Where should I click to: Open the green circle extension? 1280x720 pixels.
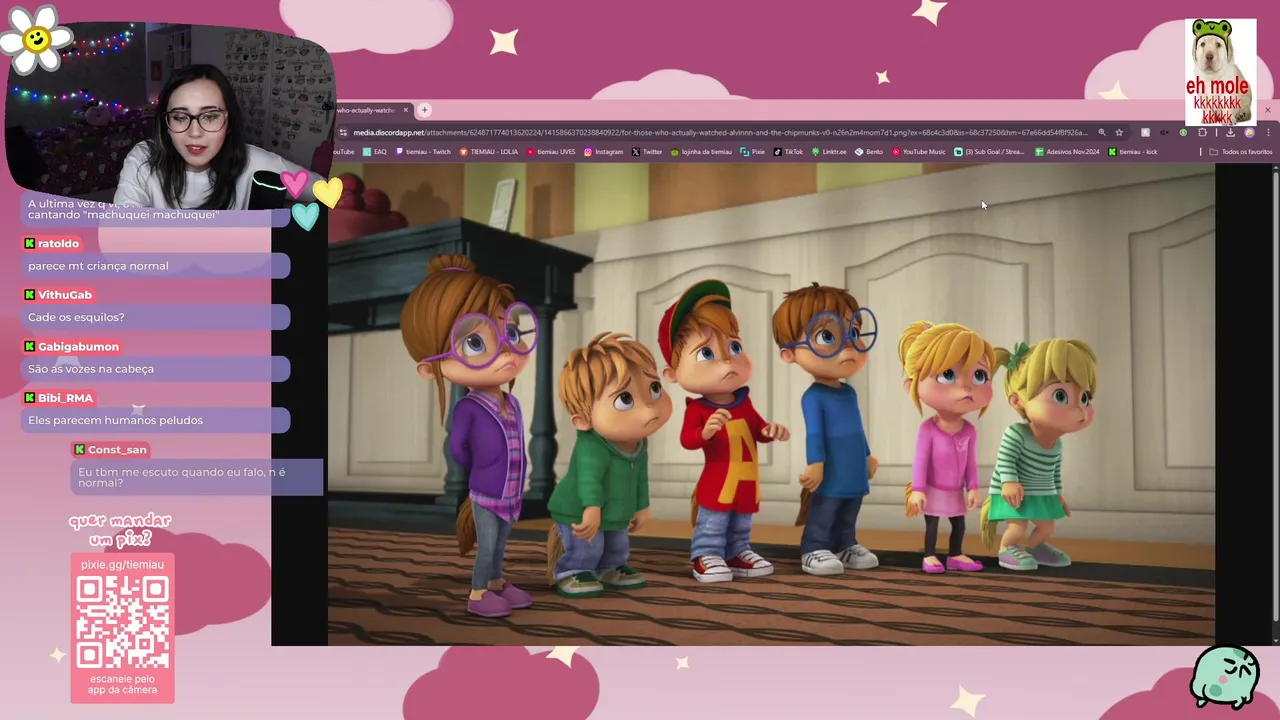pyautogui.click(x=1183, y=132)
